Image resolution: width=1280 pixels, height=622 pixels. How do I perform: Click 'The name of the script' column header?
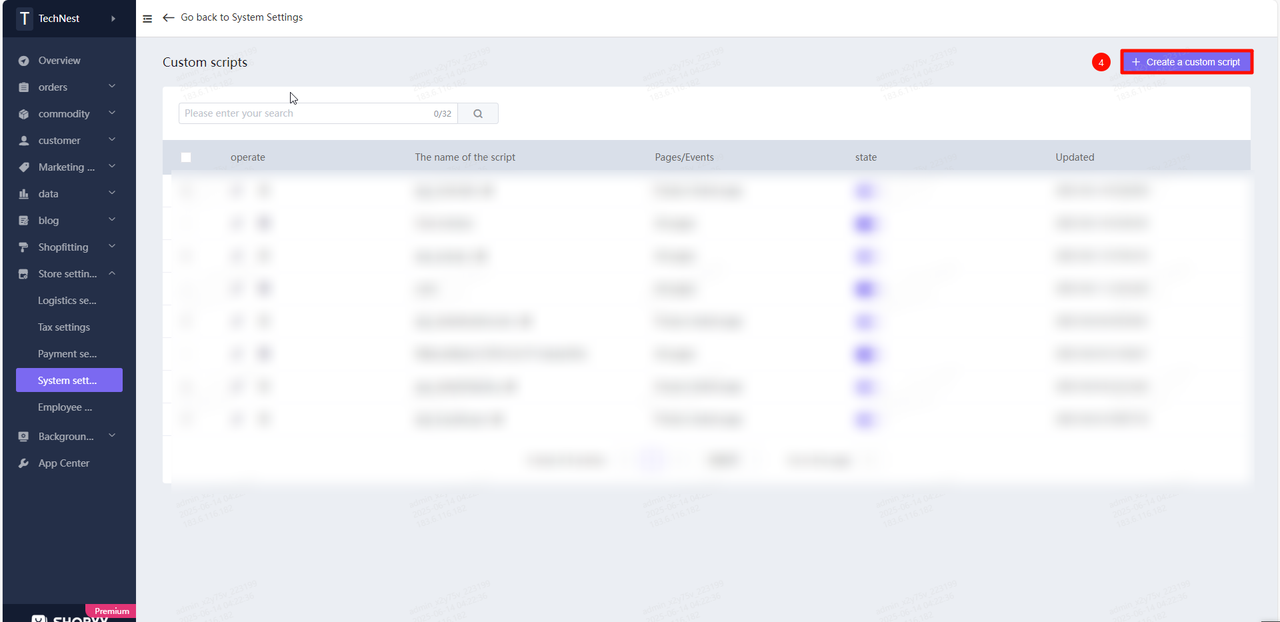[x=465, y=157]
